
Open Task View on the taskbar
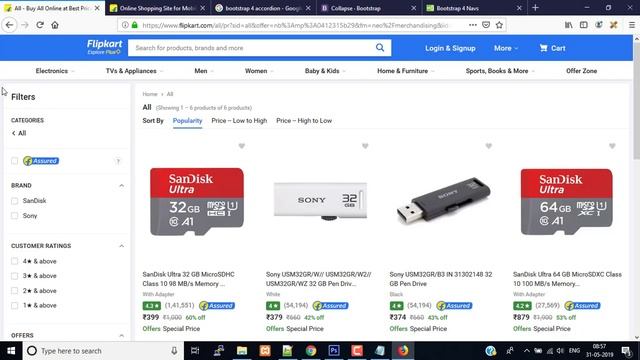(x=195, y=351)
